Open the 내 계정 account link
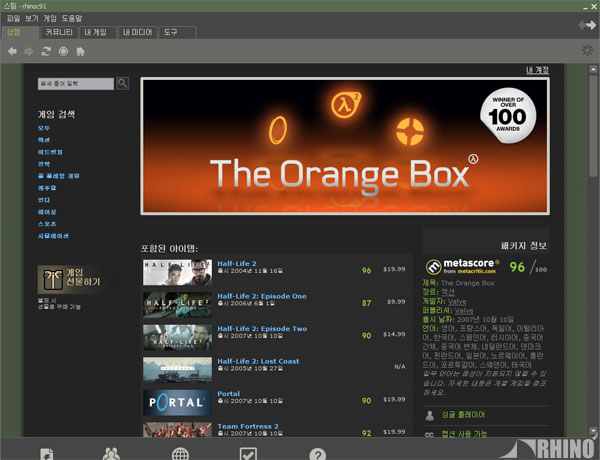The image size is (600, 460). coord(537,70)
